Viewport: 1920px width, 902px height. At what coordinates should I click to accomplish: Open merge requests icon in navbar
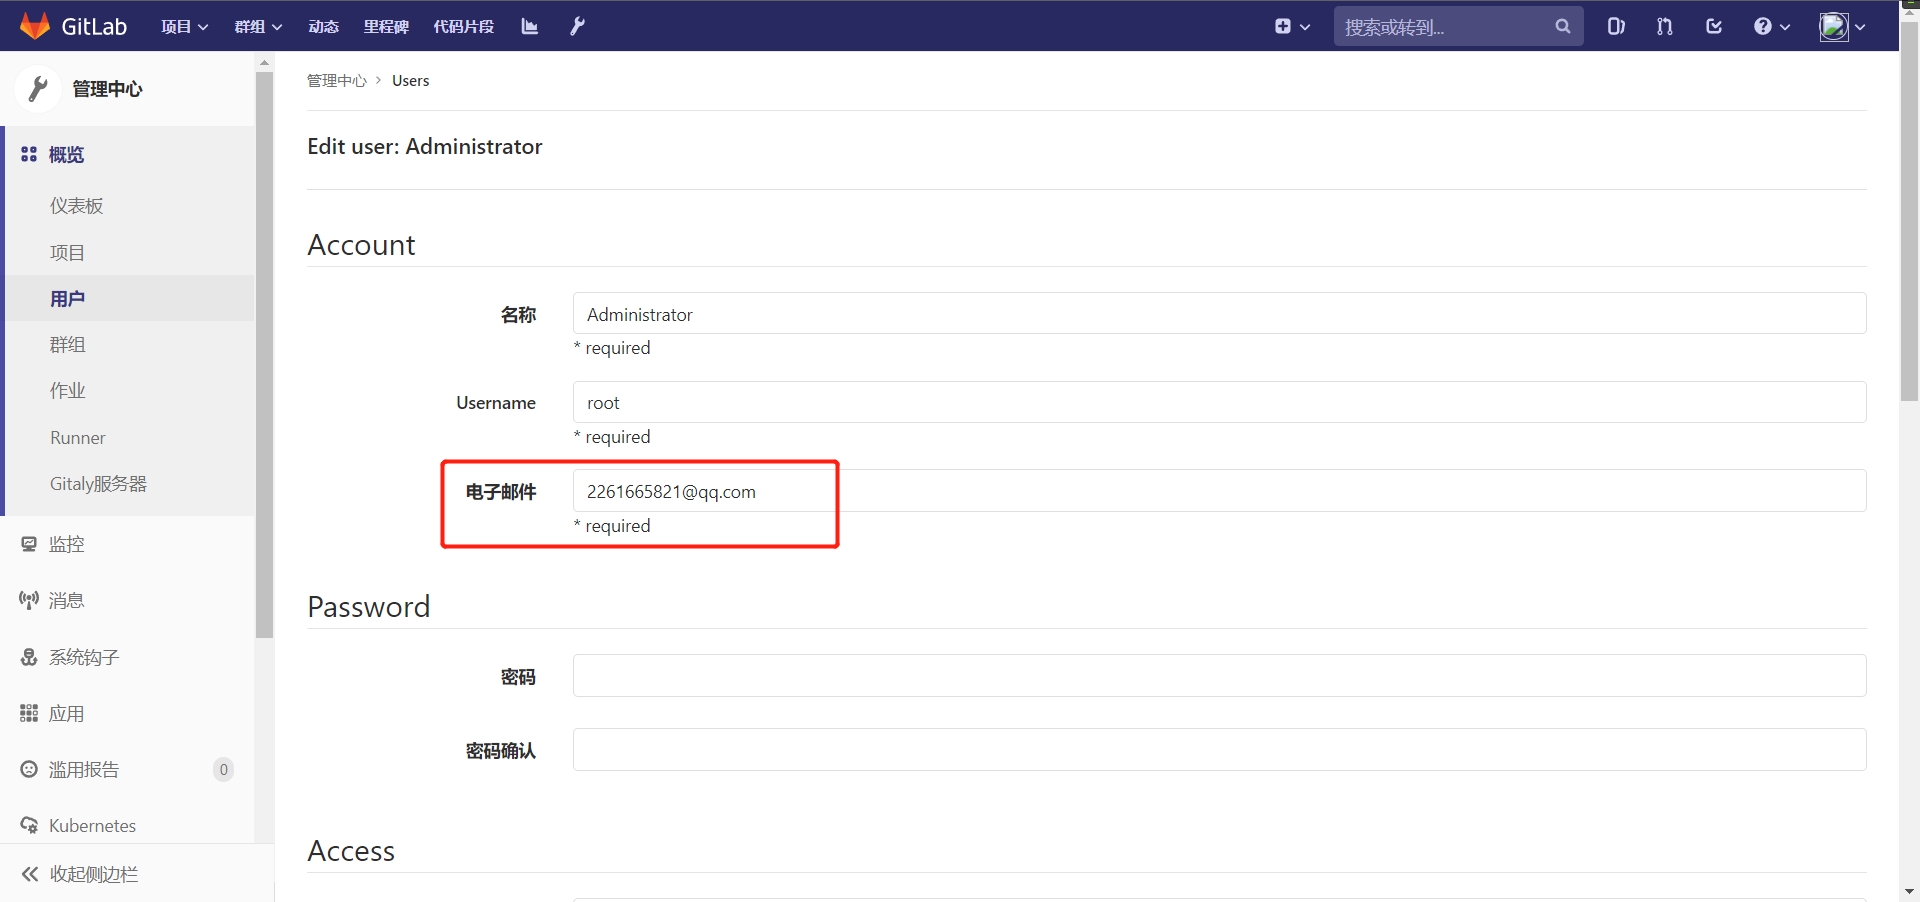(x=1664, y=26)
